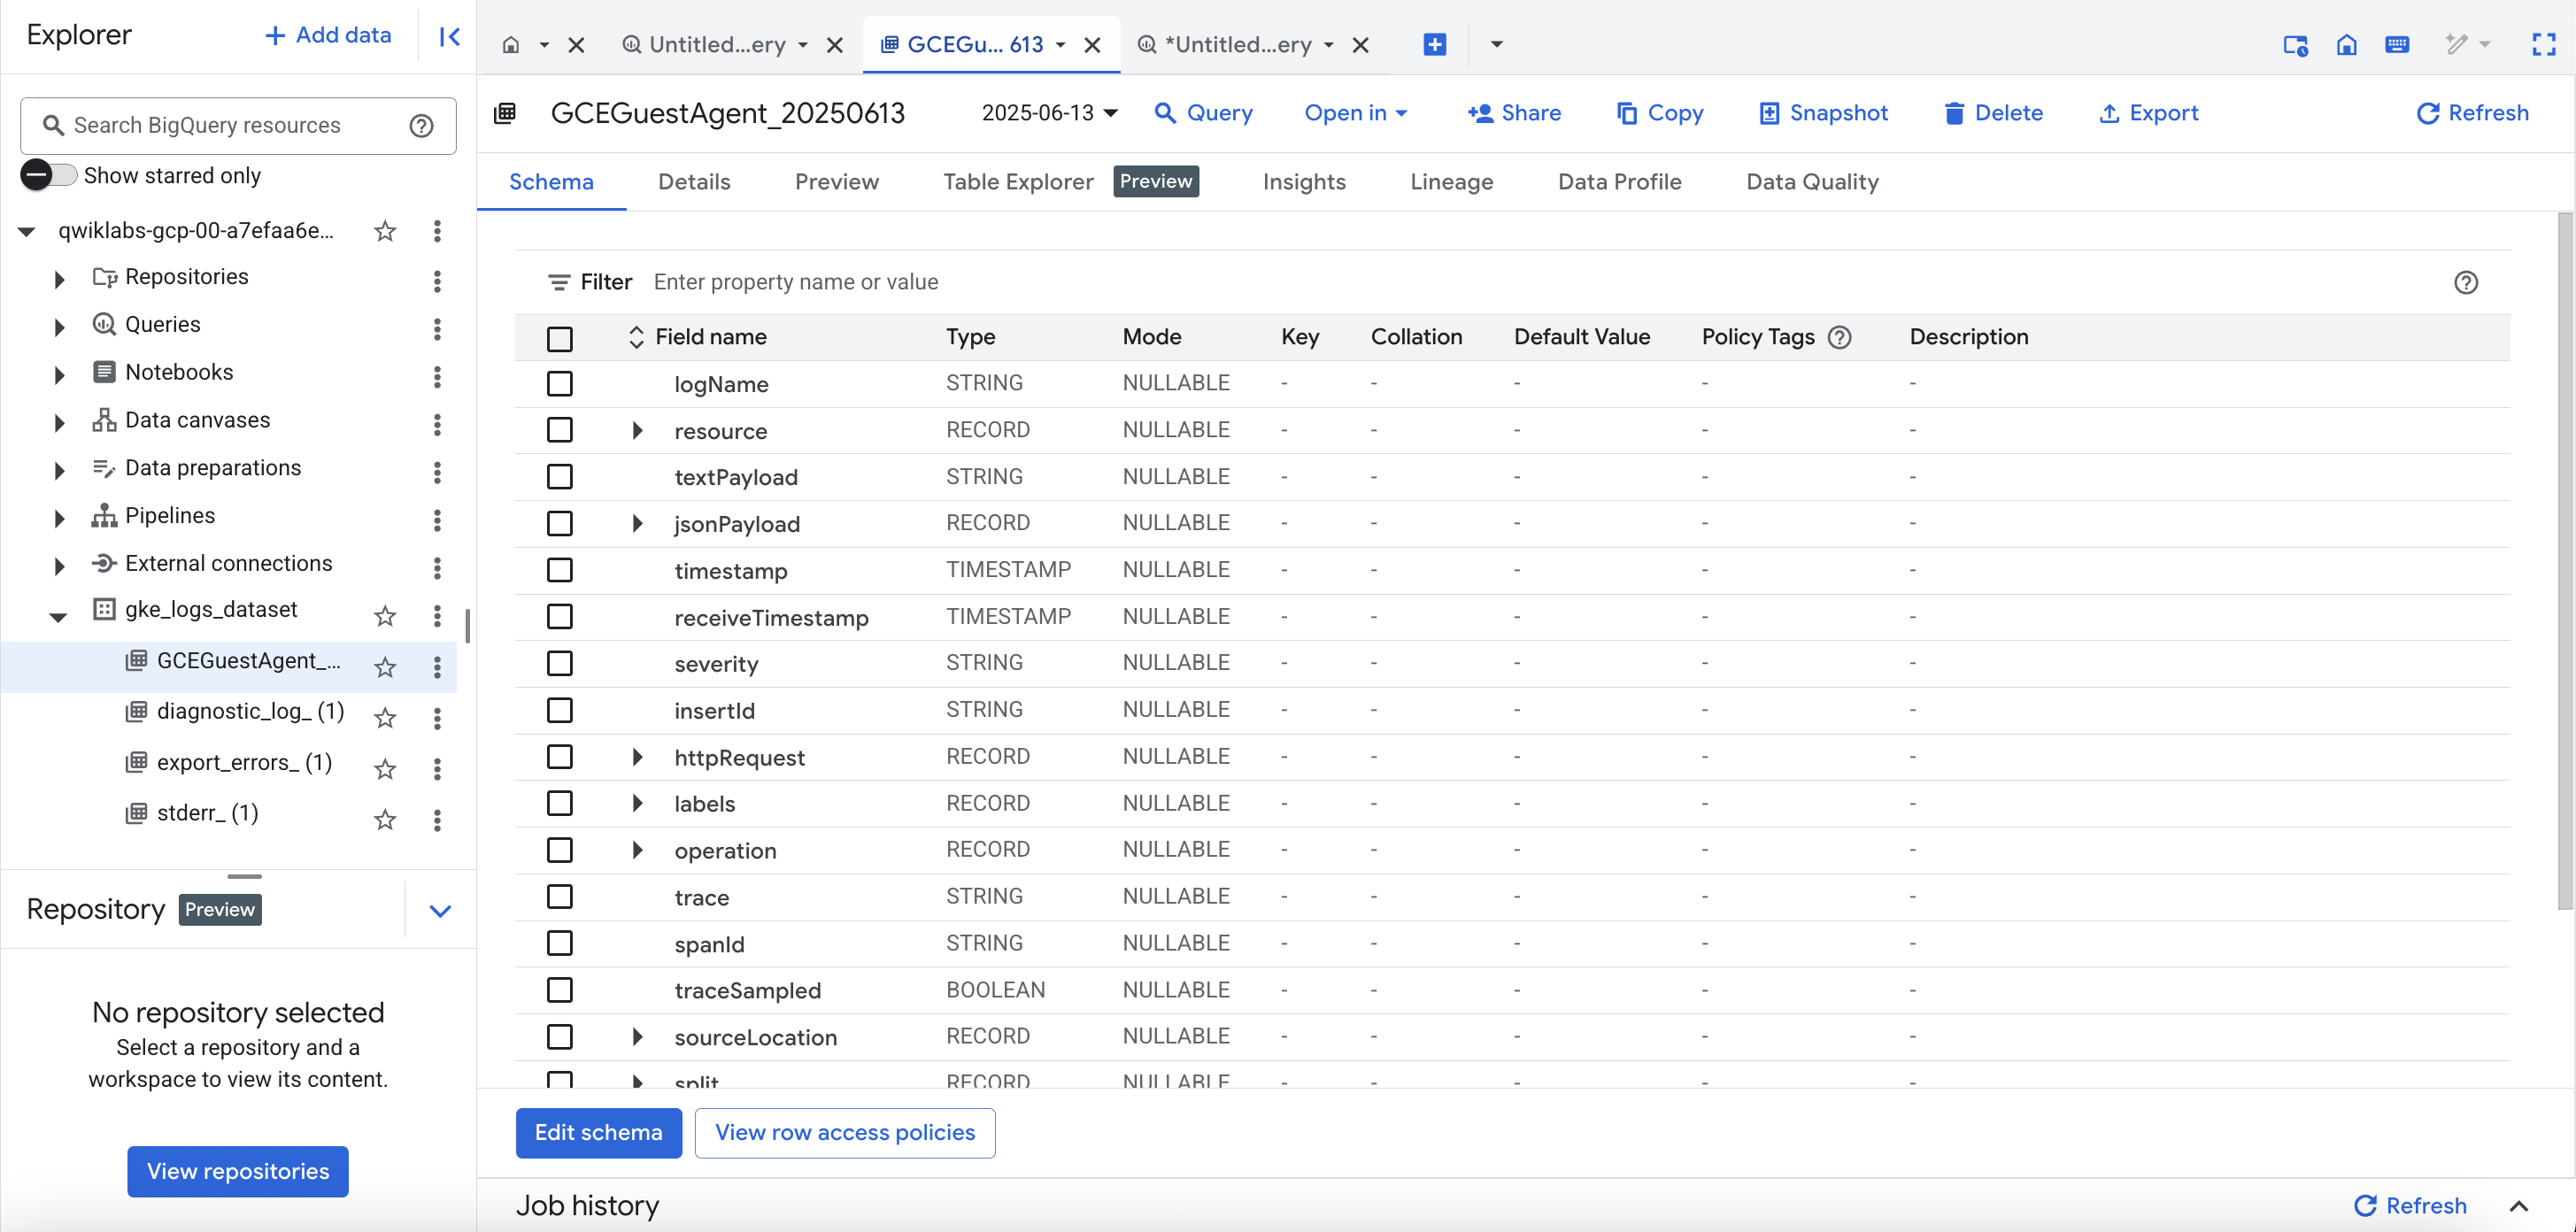Star the GCEGuestAgent table

click(x=385, y=667)
